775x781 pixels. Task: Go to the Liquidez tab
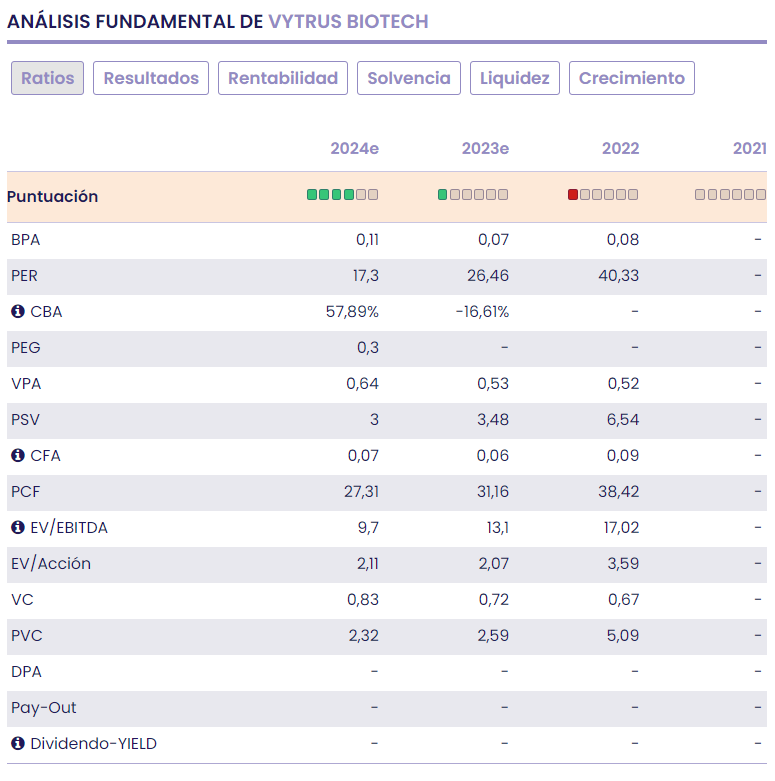pos(515,78)
